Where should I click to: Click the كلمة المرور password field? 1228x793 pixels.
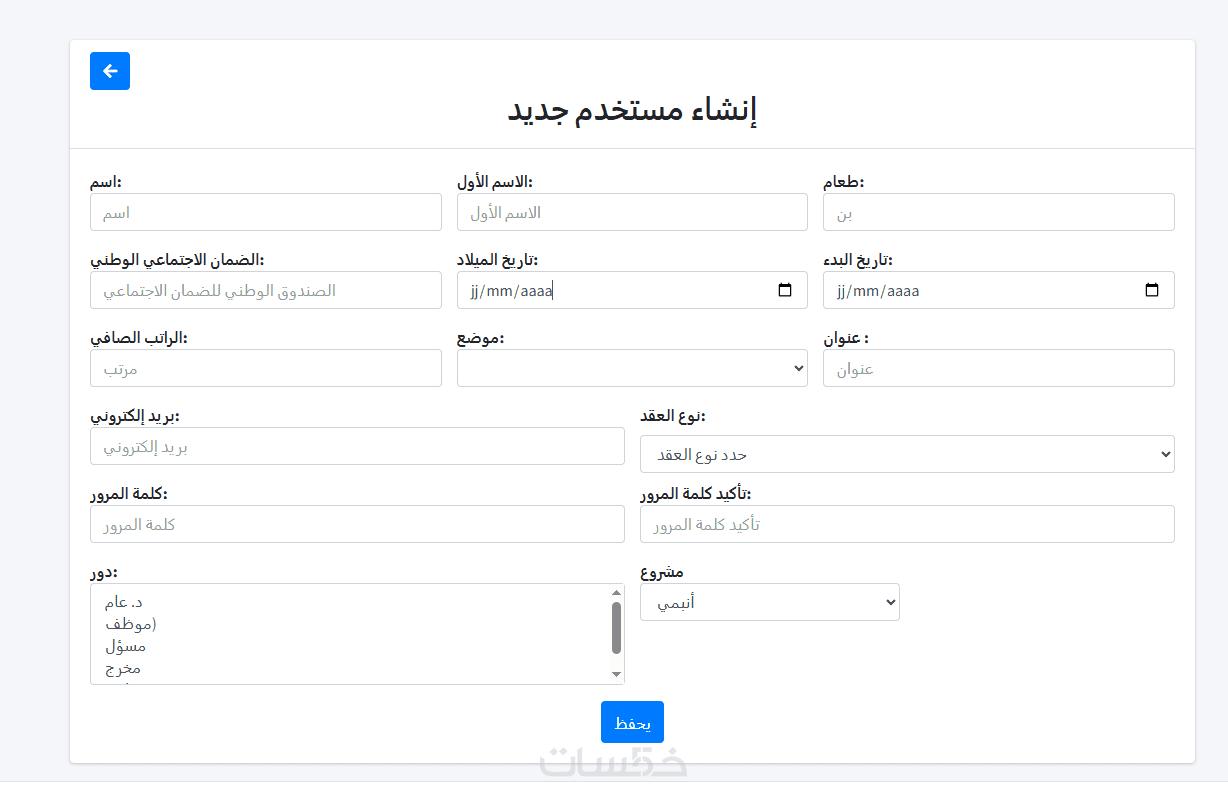pyautogui.click(x=357, y=524)
